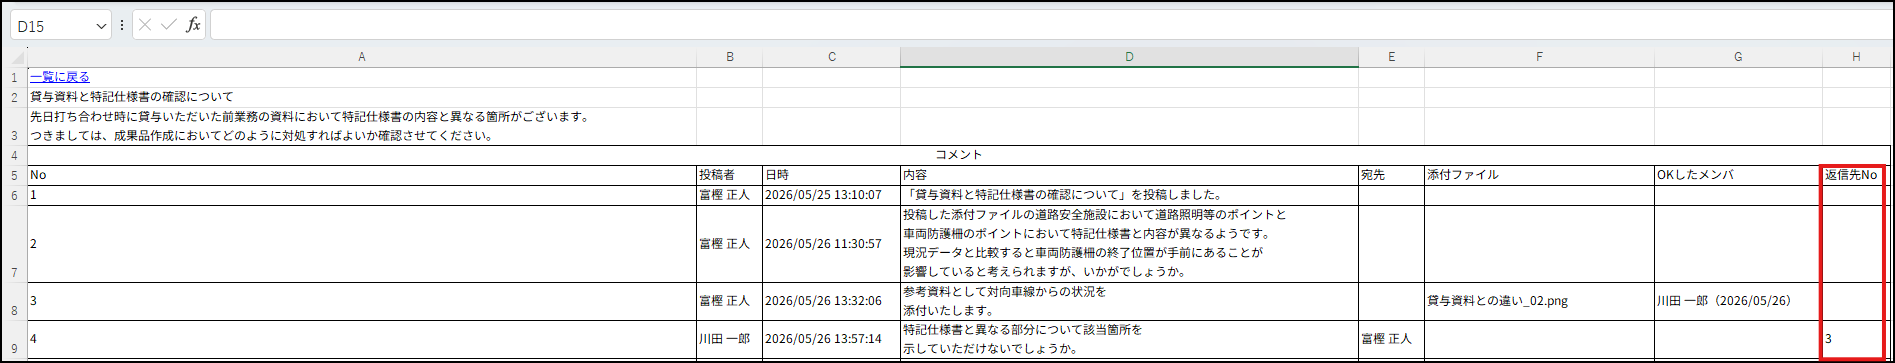
Task: Select column G header
Action: pyautogui.click(x=1738, y=57)
